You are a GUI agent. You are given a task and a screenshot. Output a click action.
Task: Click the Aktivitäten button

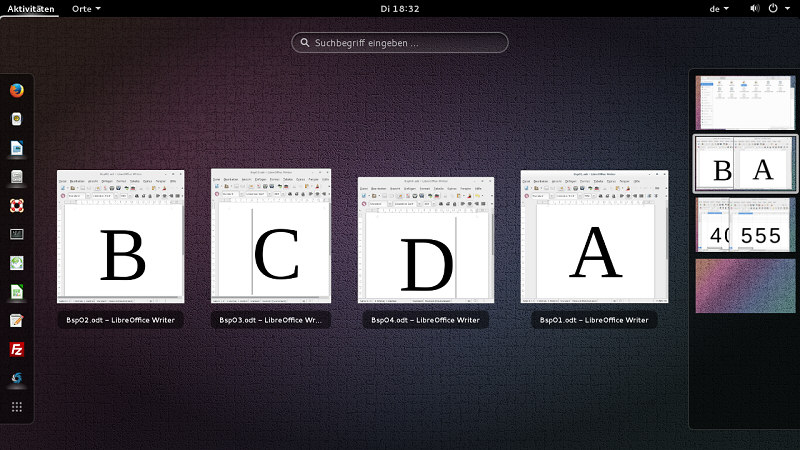(31, 8)
